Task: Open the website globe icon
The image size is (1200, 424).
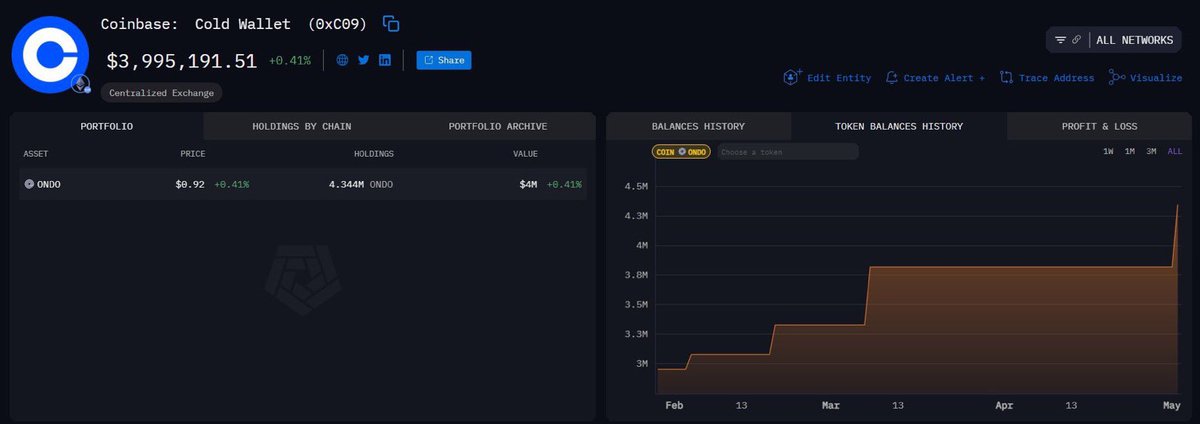Action: pyautogui.click(x=343, y=60)
